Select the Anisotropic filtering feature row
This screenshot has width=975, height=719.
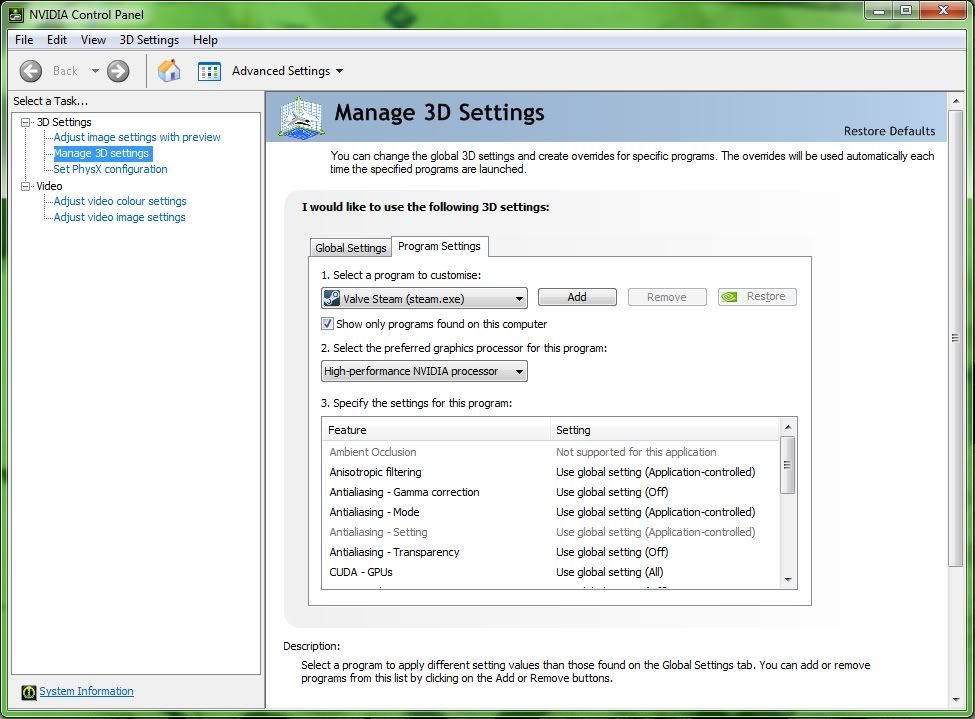[x=551, y=472]
